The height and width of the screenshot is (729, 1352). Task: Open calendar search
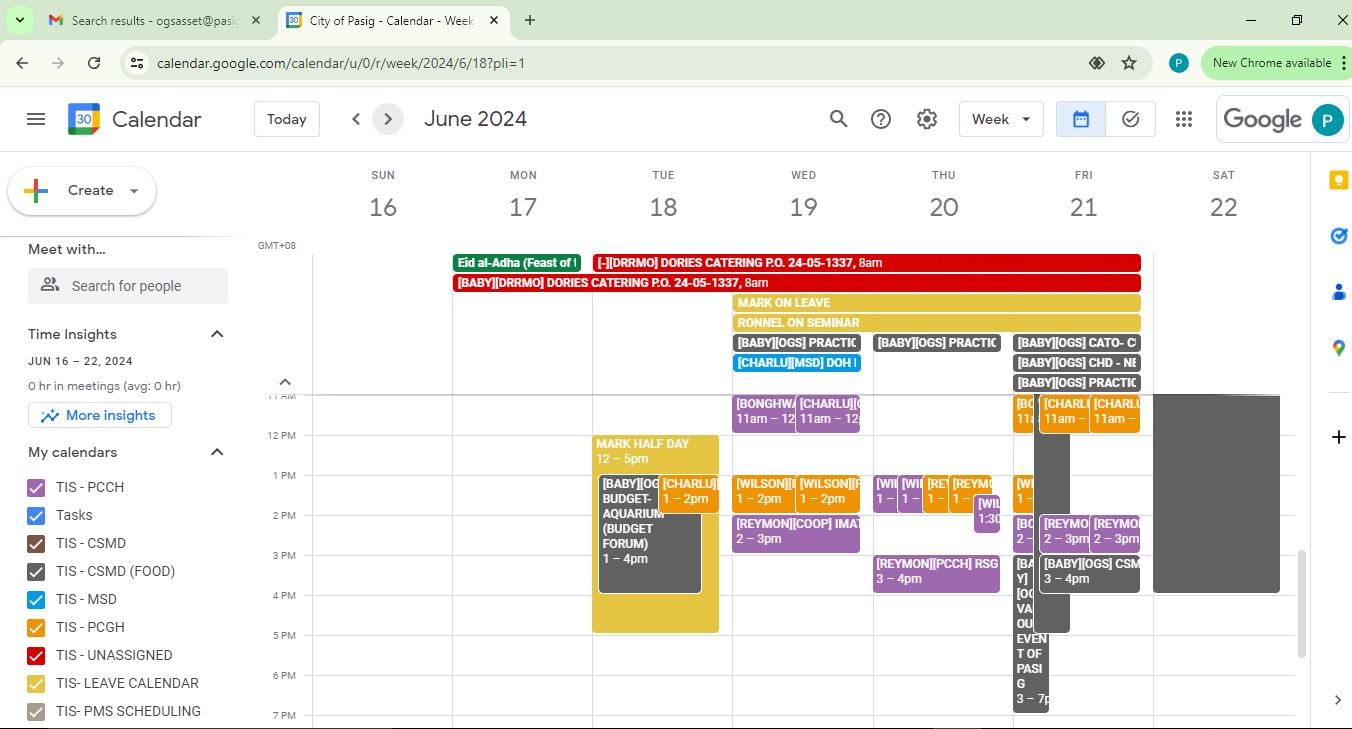tap(839, 119)
